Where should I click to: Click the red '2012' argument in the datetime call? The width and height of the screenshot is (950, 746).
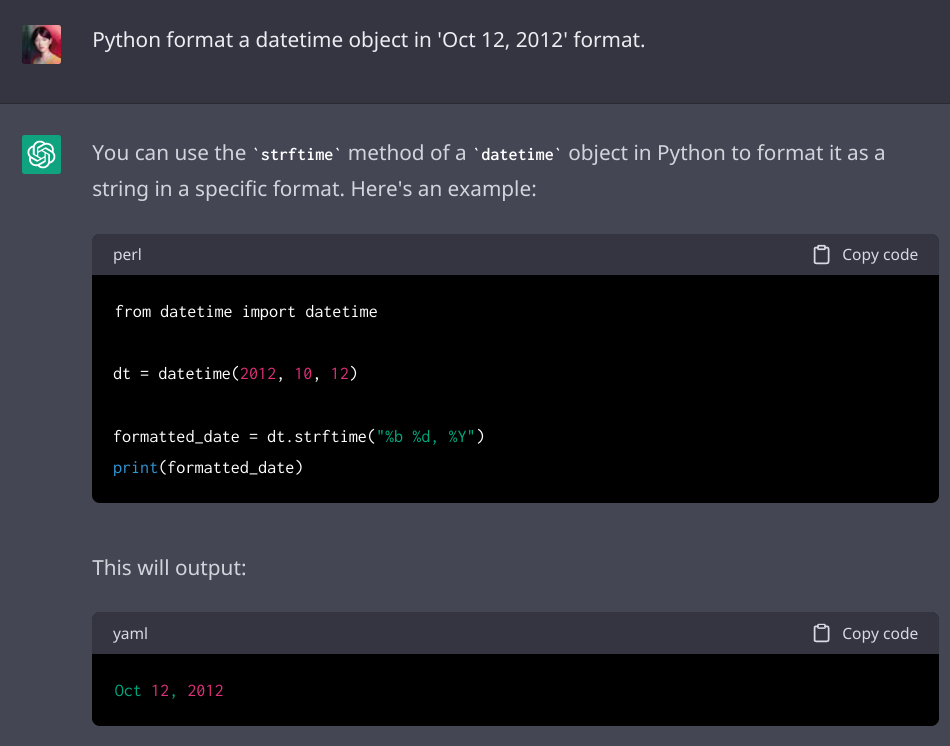click(257, 374)
